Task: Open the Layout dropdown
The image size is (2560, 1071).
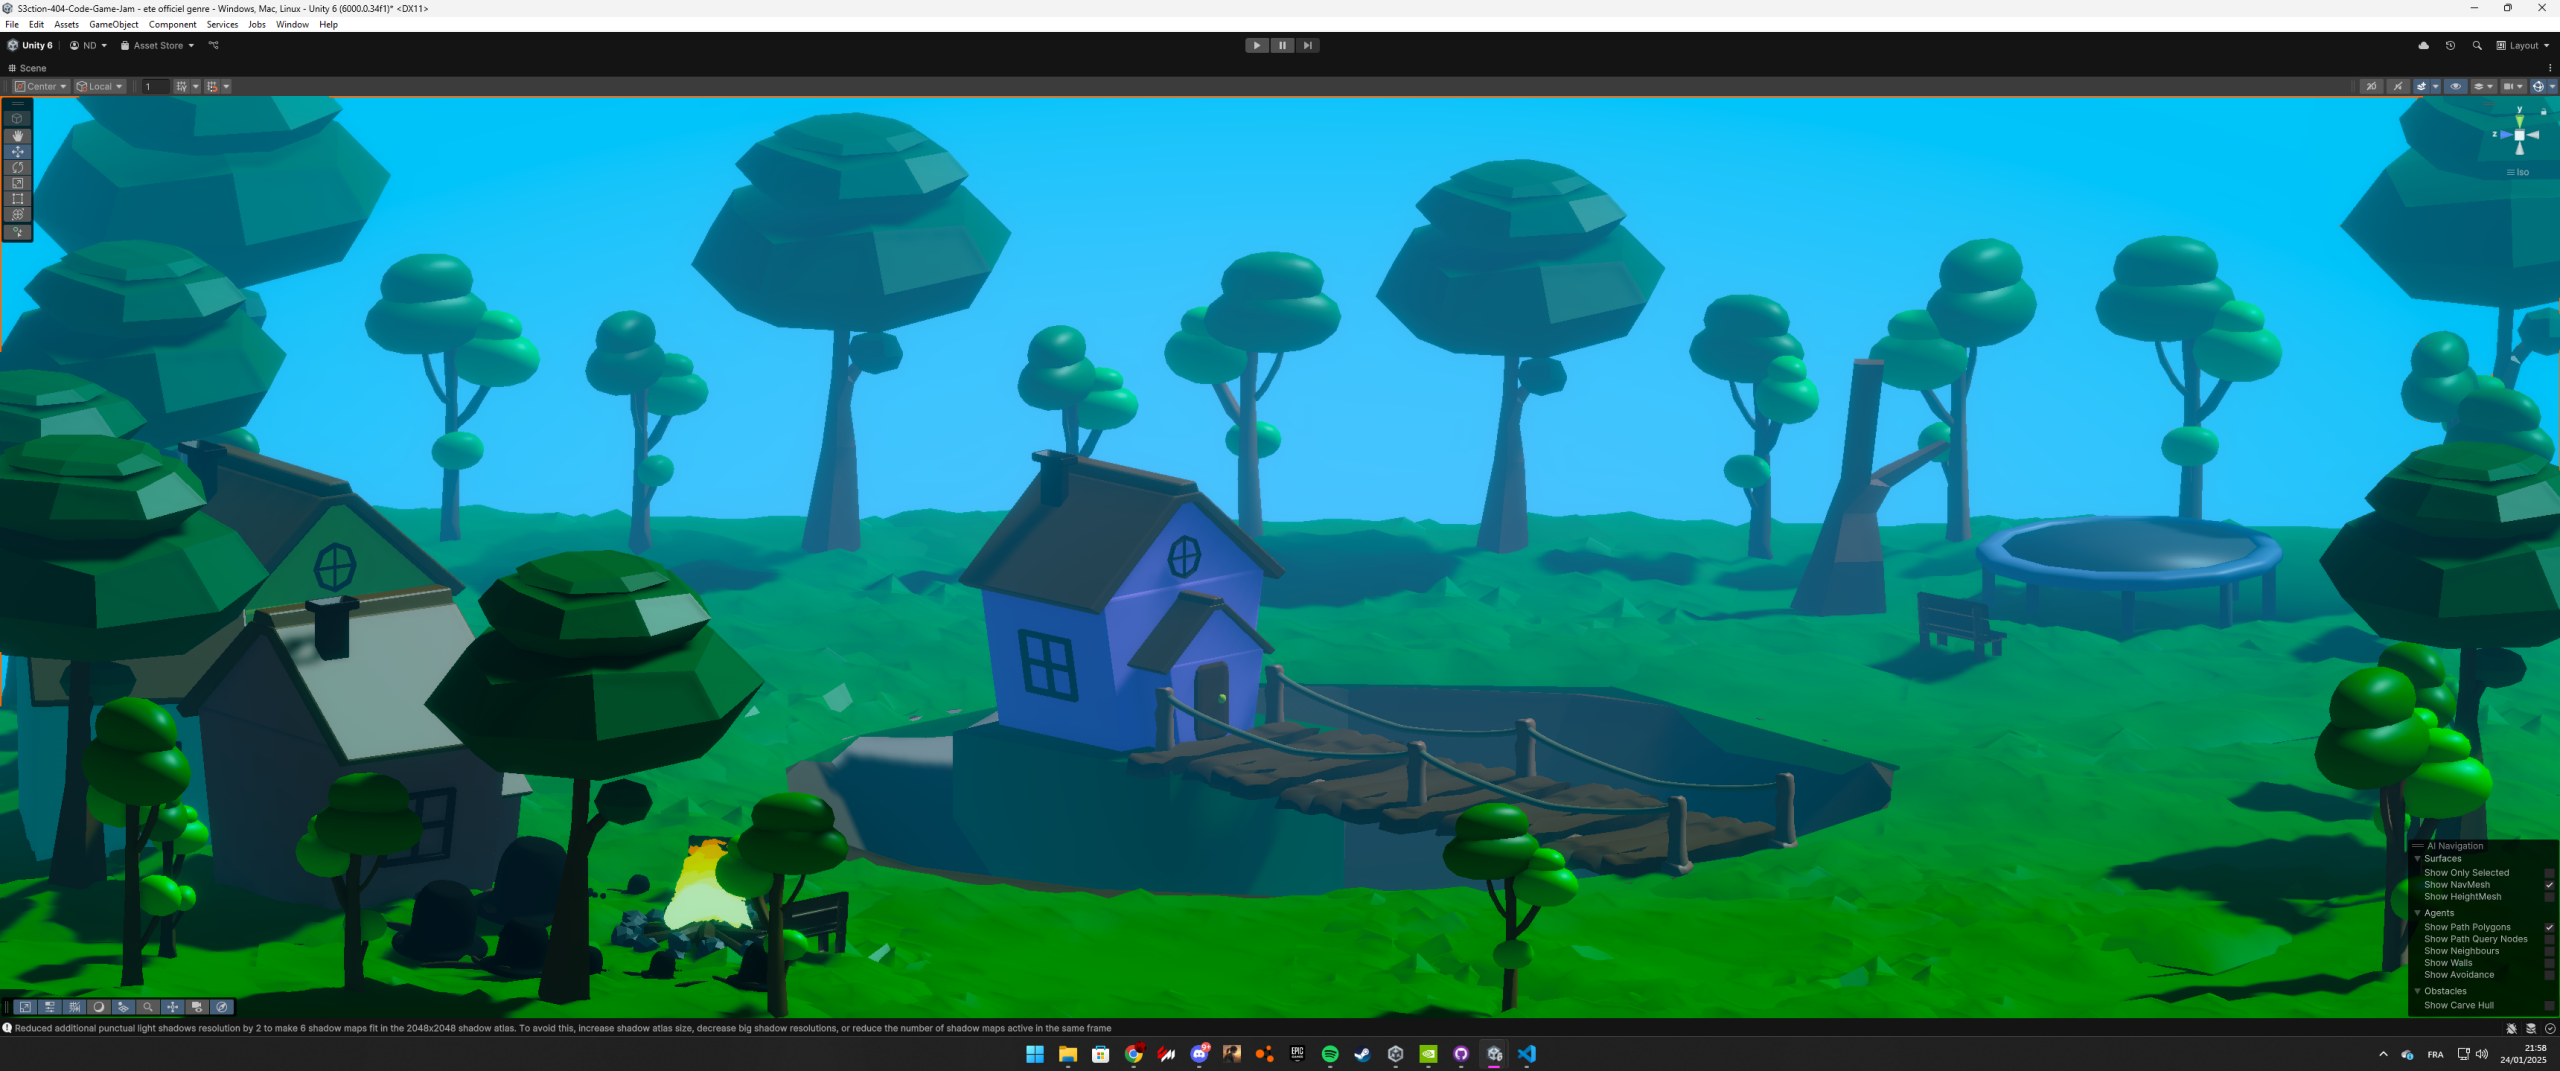Action: [x=2523, y=45]
